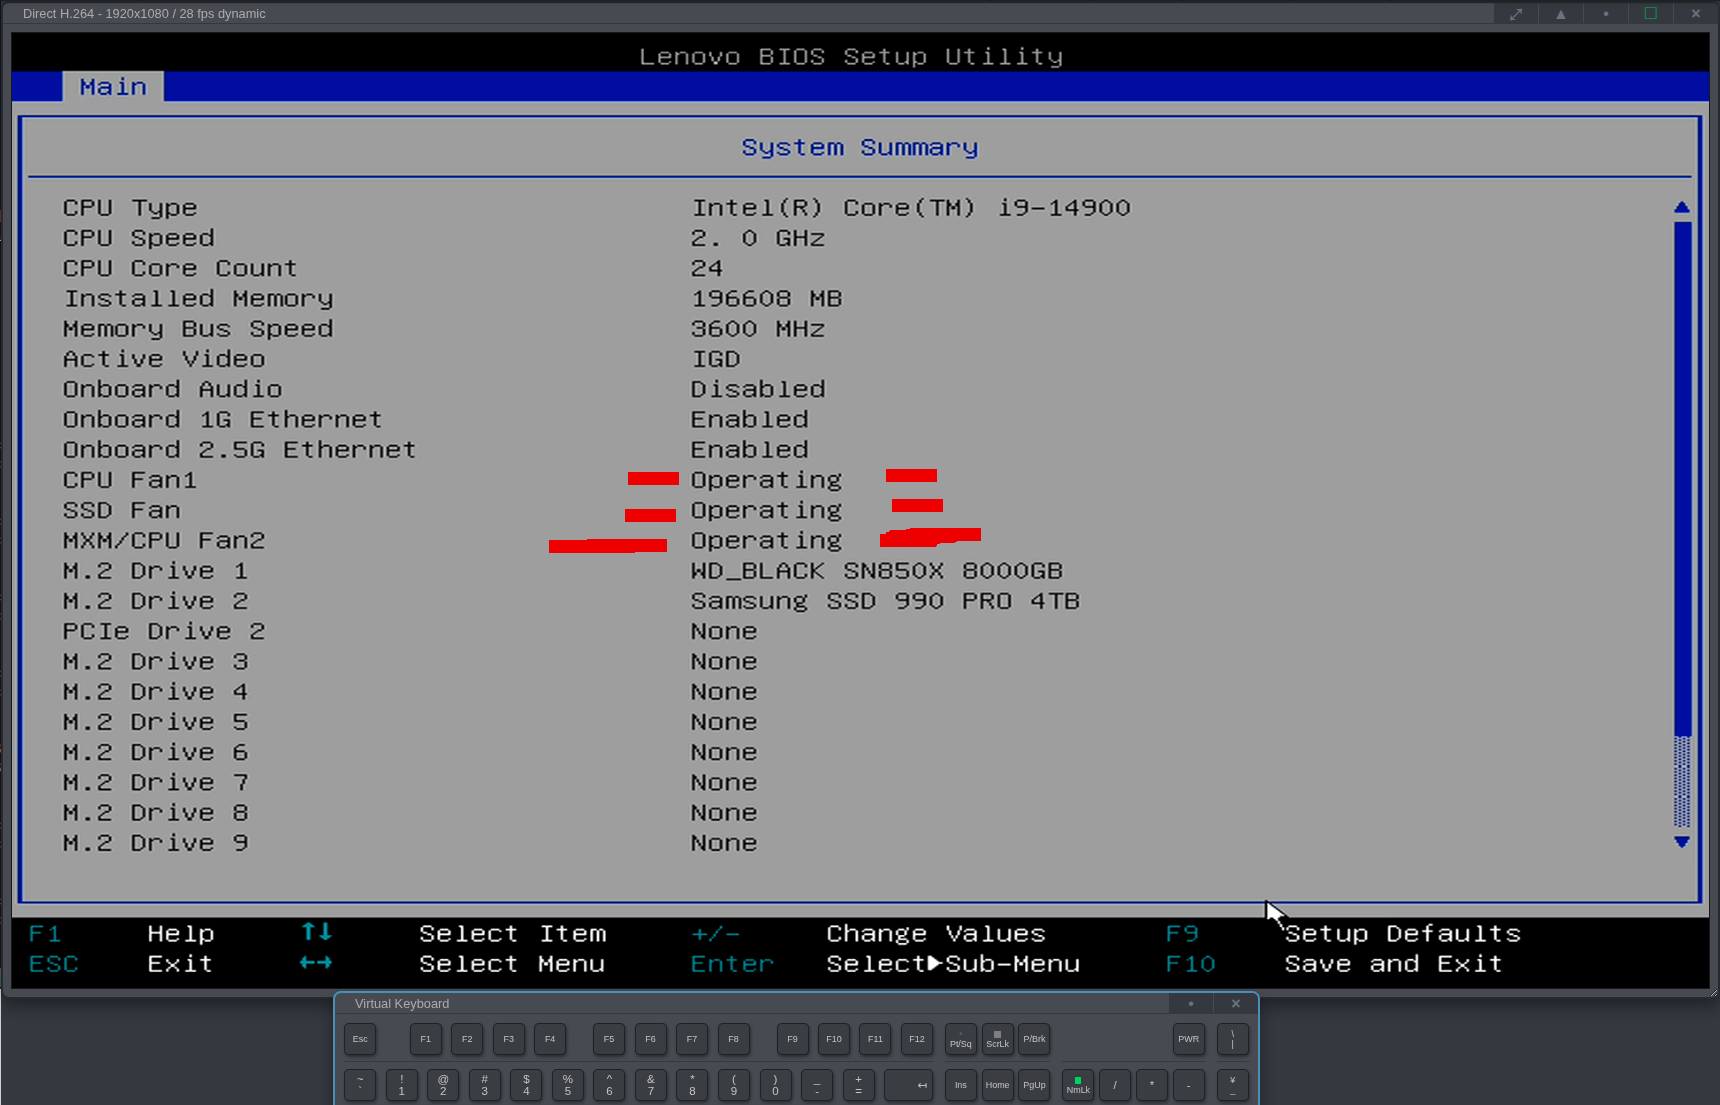Image resolution: width=1720 pixels, height=1105 pixels.
Task: Click the triangle icon in viewer toolbar
Action: click(1561, 14)
